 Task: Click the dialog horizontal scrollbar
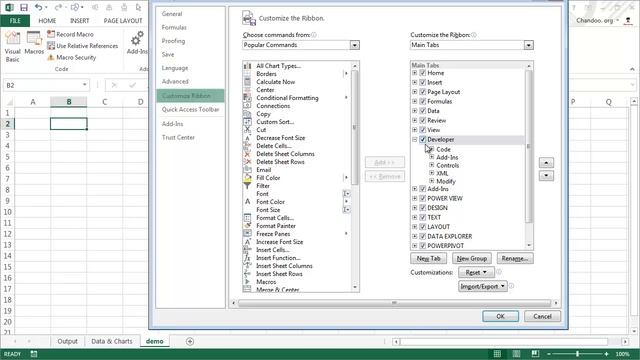point(394,303)
